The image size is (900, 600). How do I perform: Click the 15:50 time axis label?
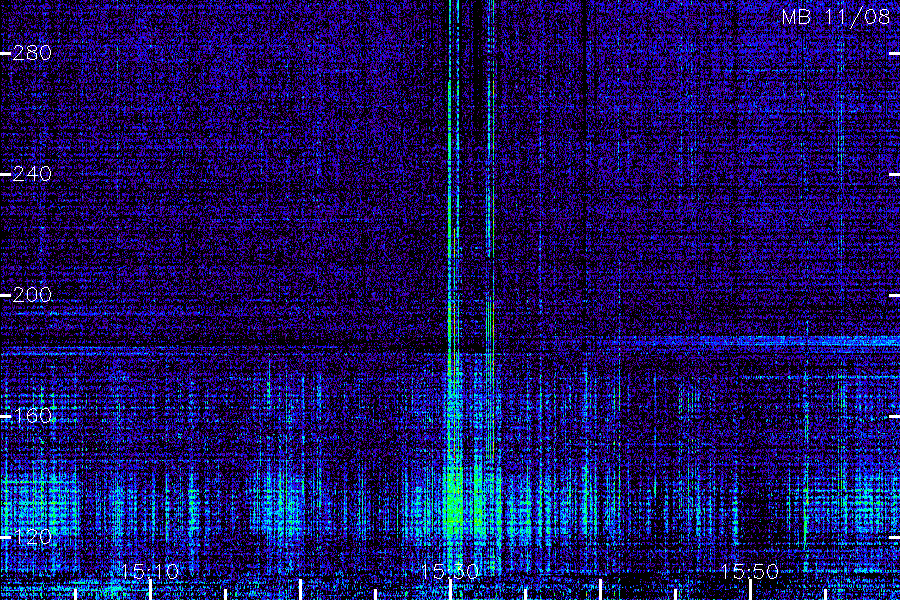(x=750, y=571)
